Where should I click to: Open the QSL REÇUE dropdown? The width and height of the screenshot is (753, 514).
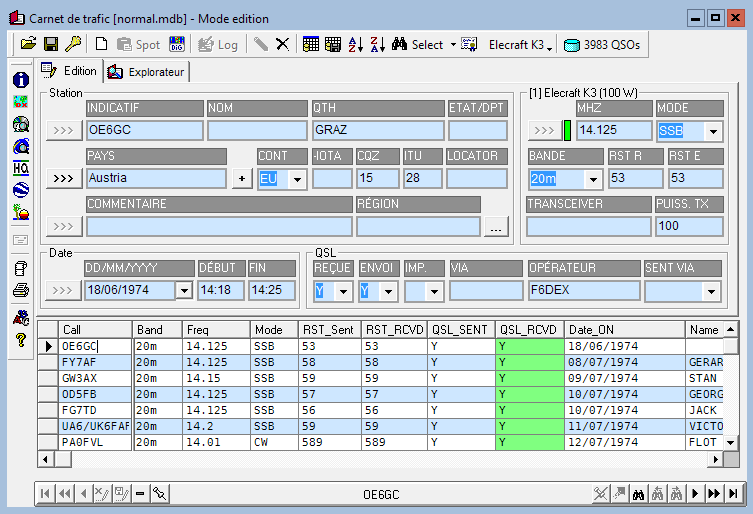(x=343, y=291)
